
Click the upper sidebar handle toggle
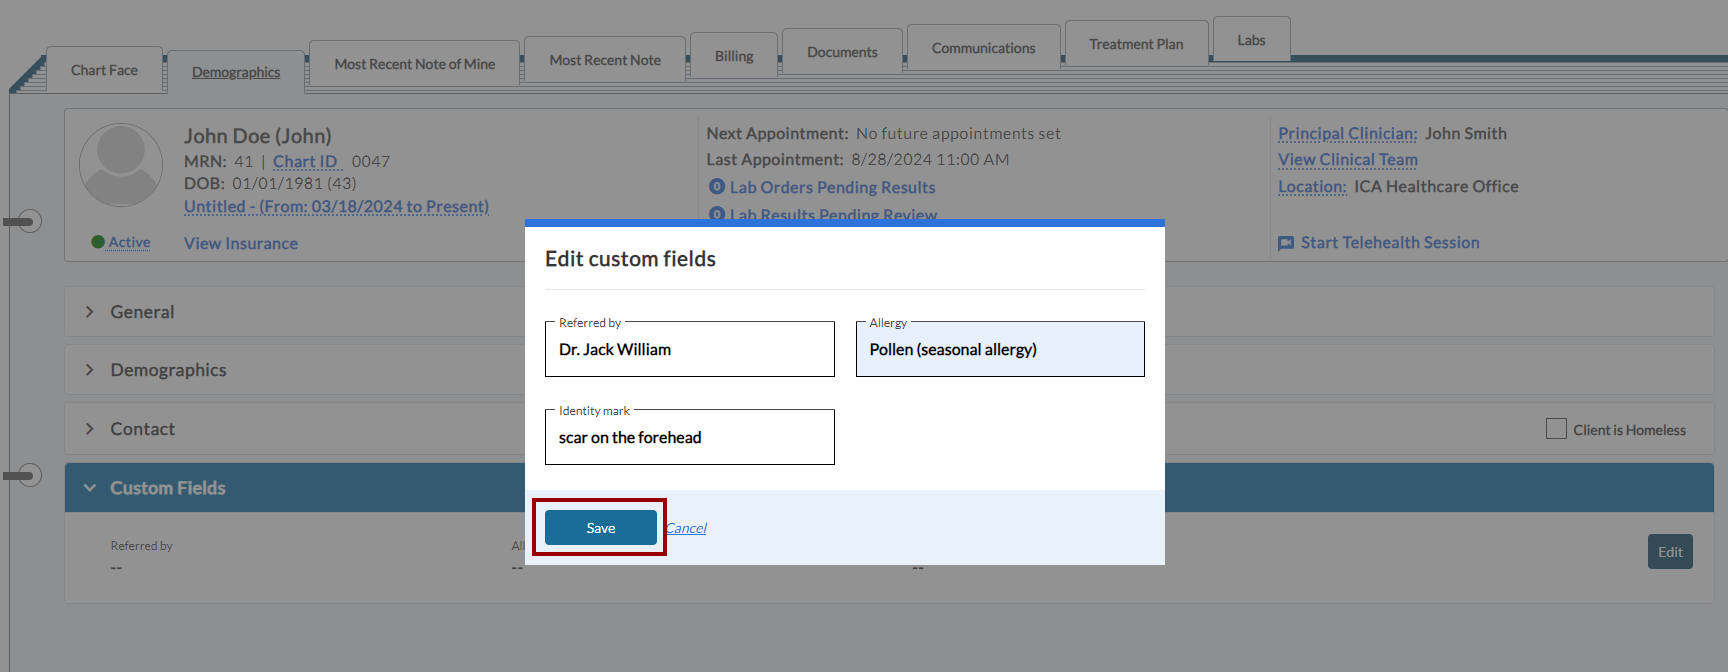pos(22,221)
